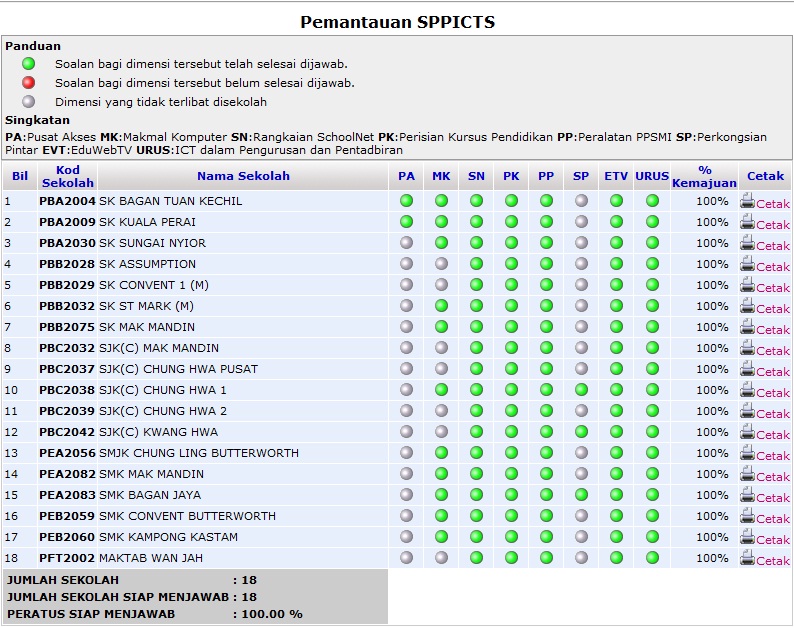The height and width of the screenshot is (627, 794).
Task: Click the Kod Sekolah column header
Action: 67,176
